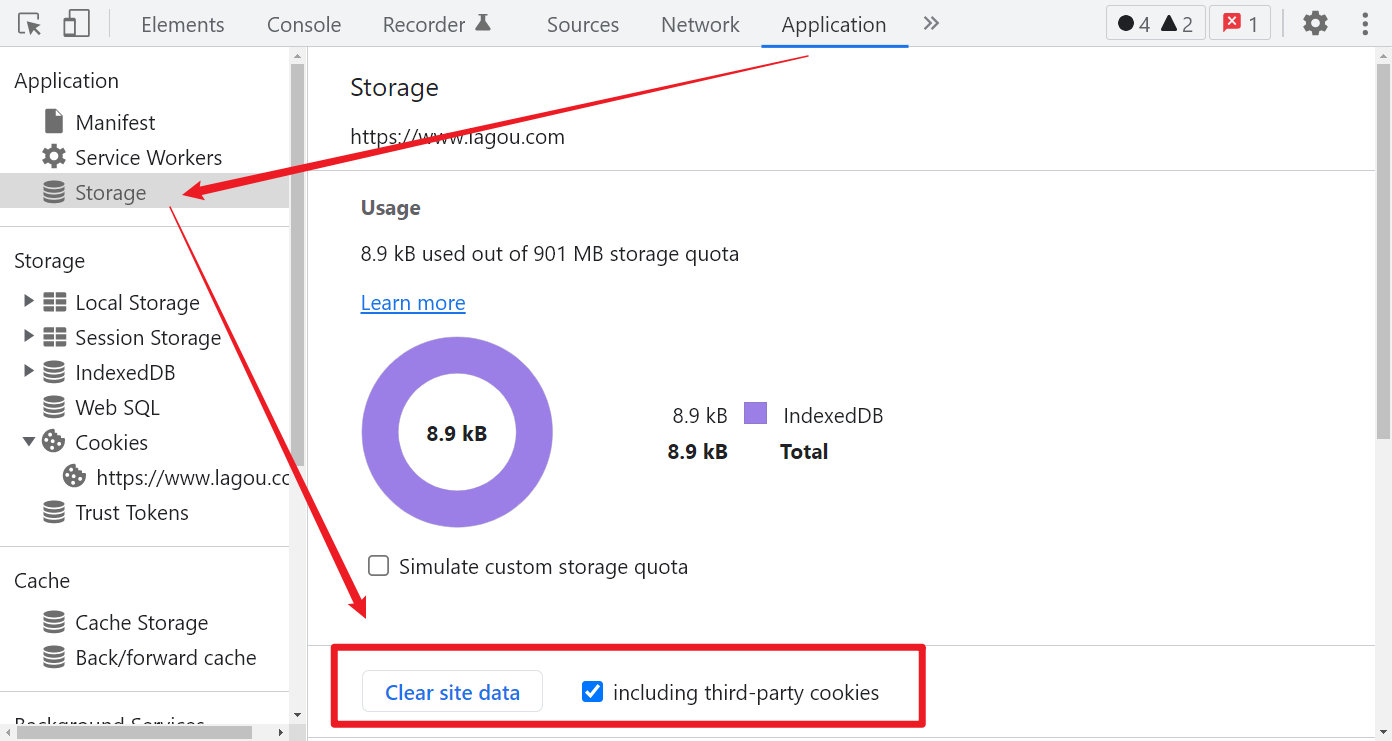Click the Session Storage grid icon

(x=54, y=337)
